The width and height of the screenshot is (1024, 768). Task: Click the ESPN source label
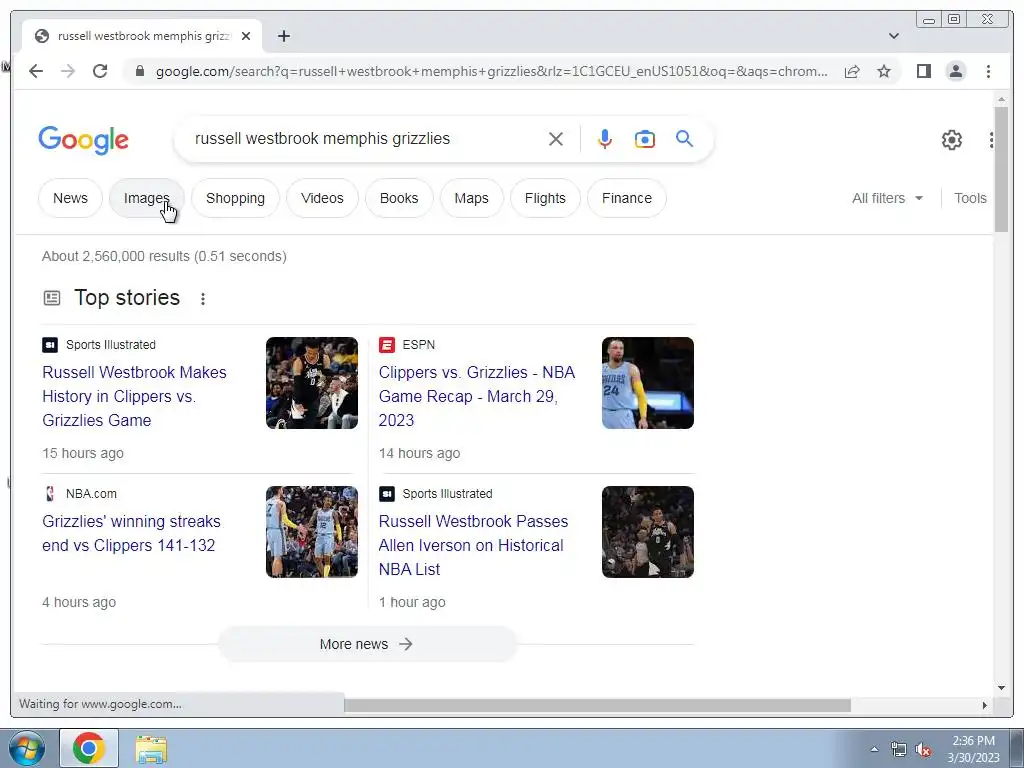coord(407,345)
